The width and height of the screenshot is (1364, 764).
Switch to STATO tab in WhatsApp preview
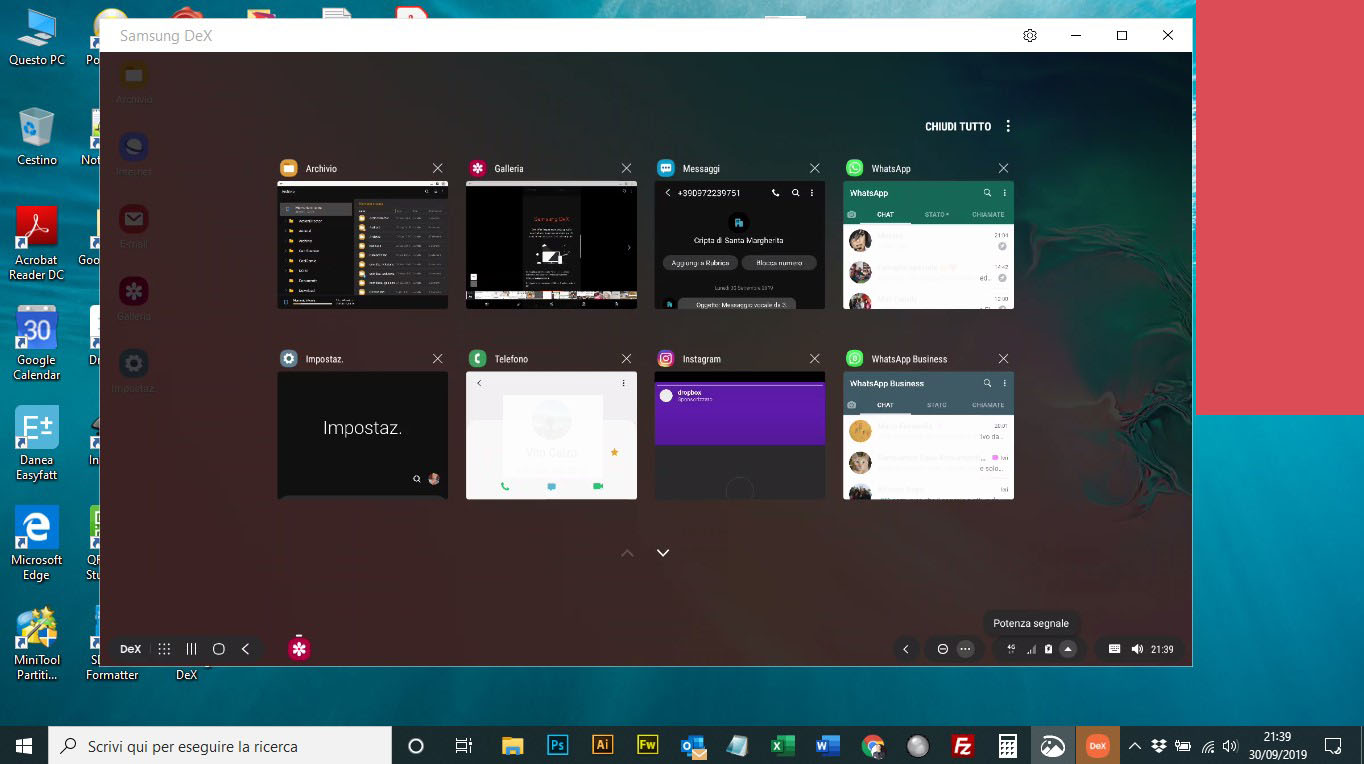tap(936, 215)
